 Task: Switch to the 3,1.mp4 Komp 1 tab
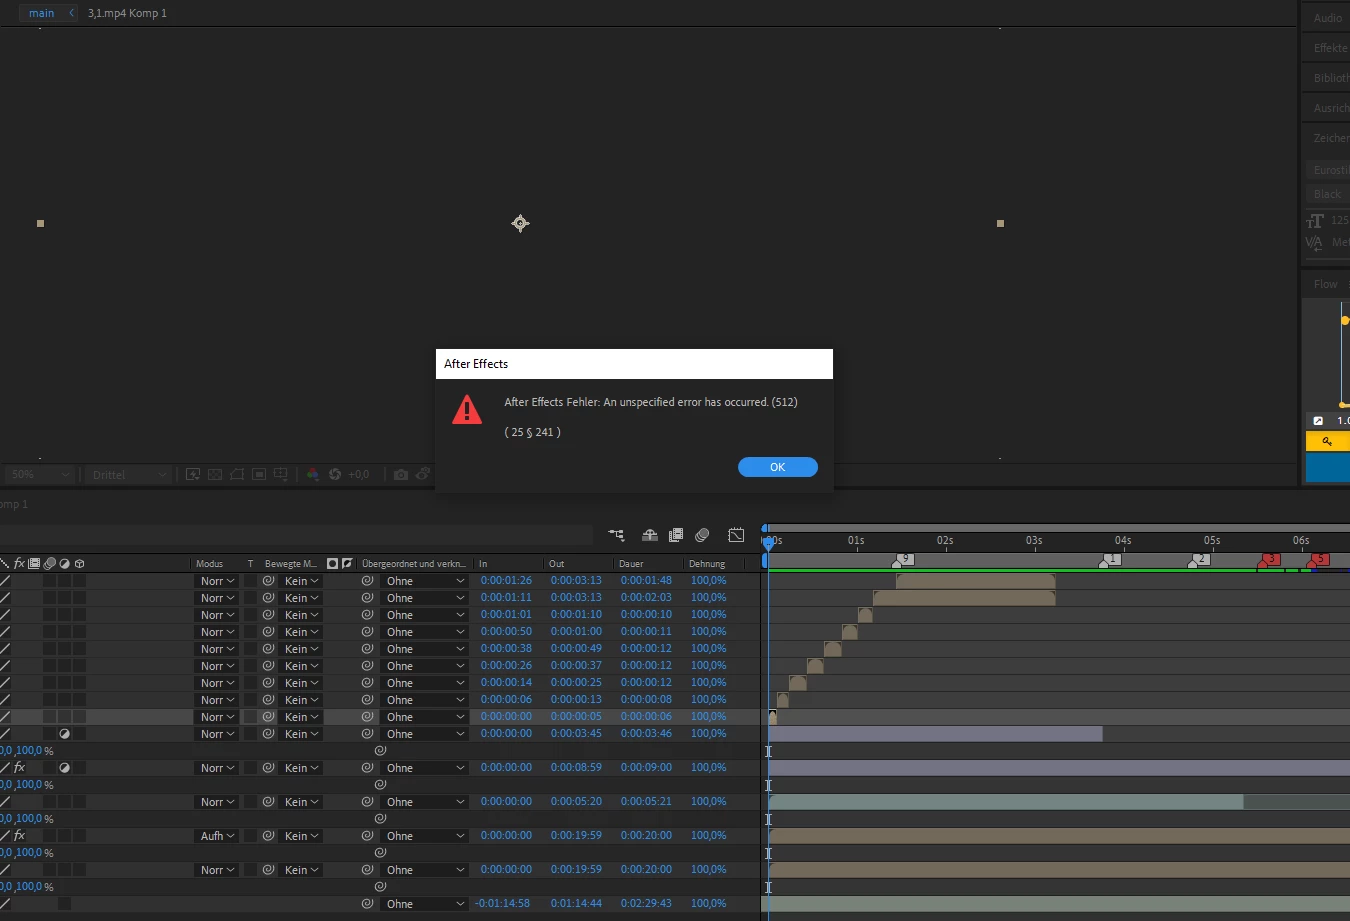(x=127, y=13)
